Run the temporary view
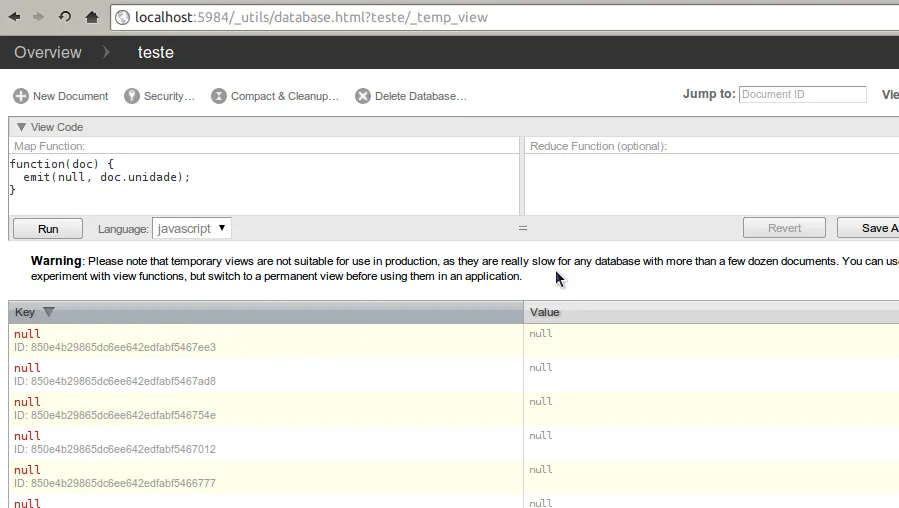The height and width of the screenshot is (508, 899). point(48,228)
